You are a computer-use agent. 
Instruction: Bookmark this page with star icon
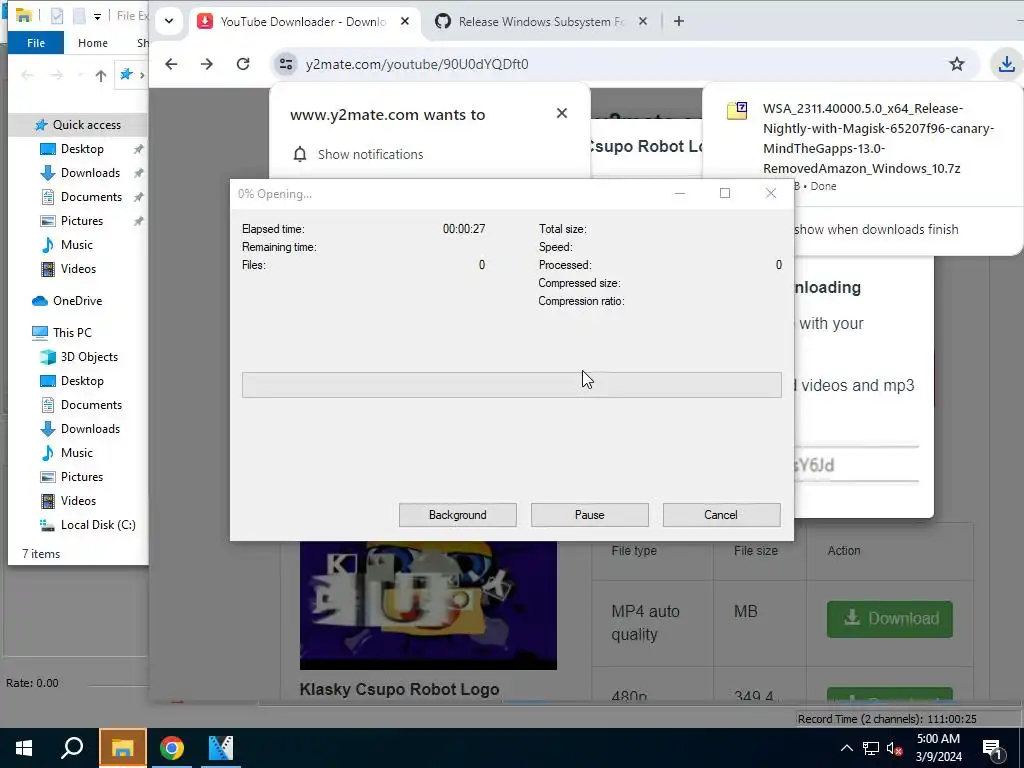click(x=957, y=64)
